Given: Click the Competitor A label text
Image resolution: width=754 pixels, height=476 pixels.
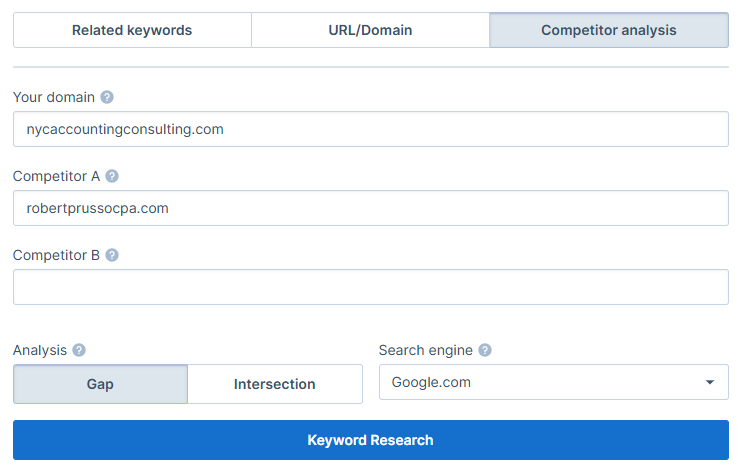Looking at the screenshot, I should [57, 176].
